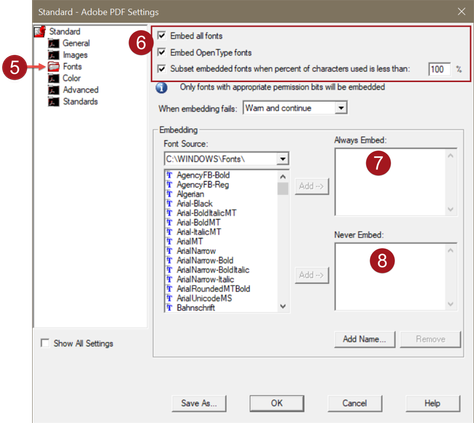Click the TrueType icon beside AgencyFB-Bold

click(x=170, y=175)
